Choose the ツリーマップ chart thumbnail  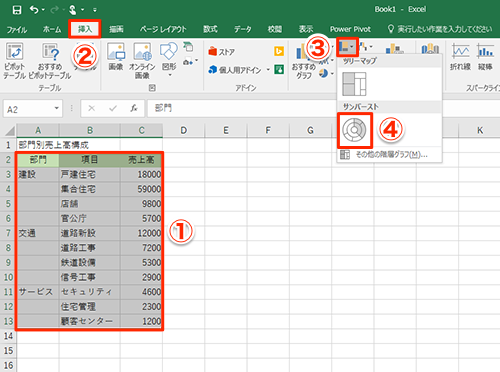point(354,84)
